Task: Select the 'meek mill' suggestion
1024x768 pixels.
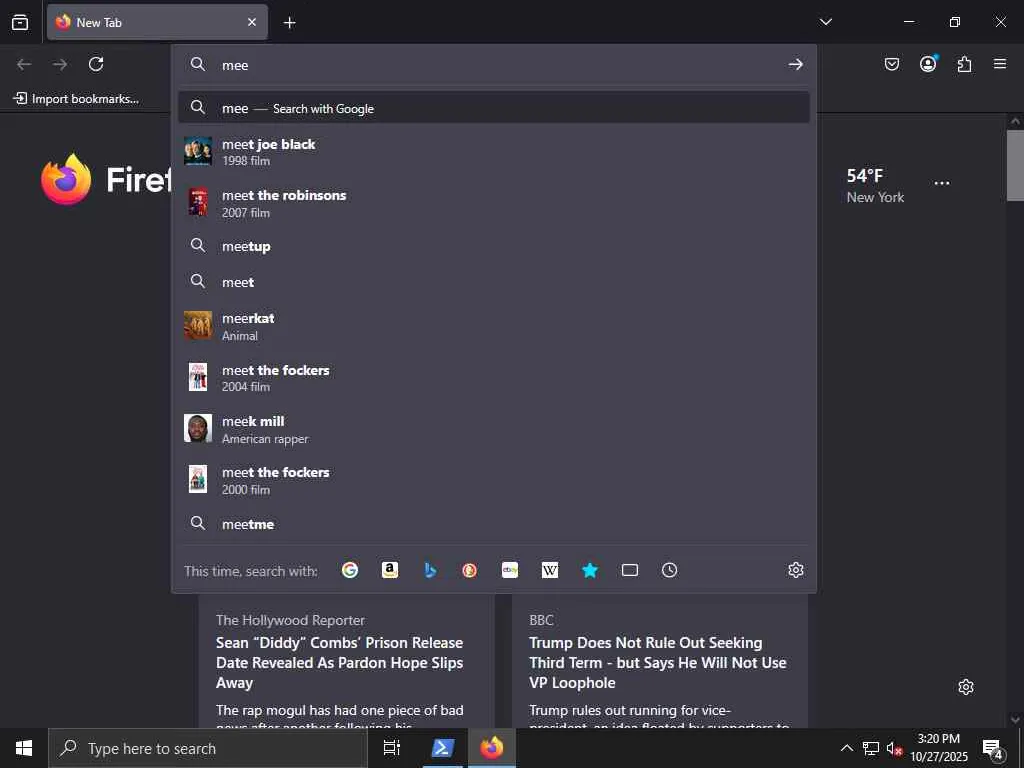Action: (x=494, y=429)
